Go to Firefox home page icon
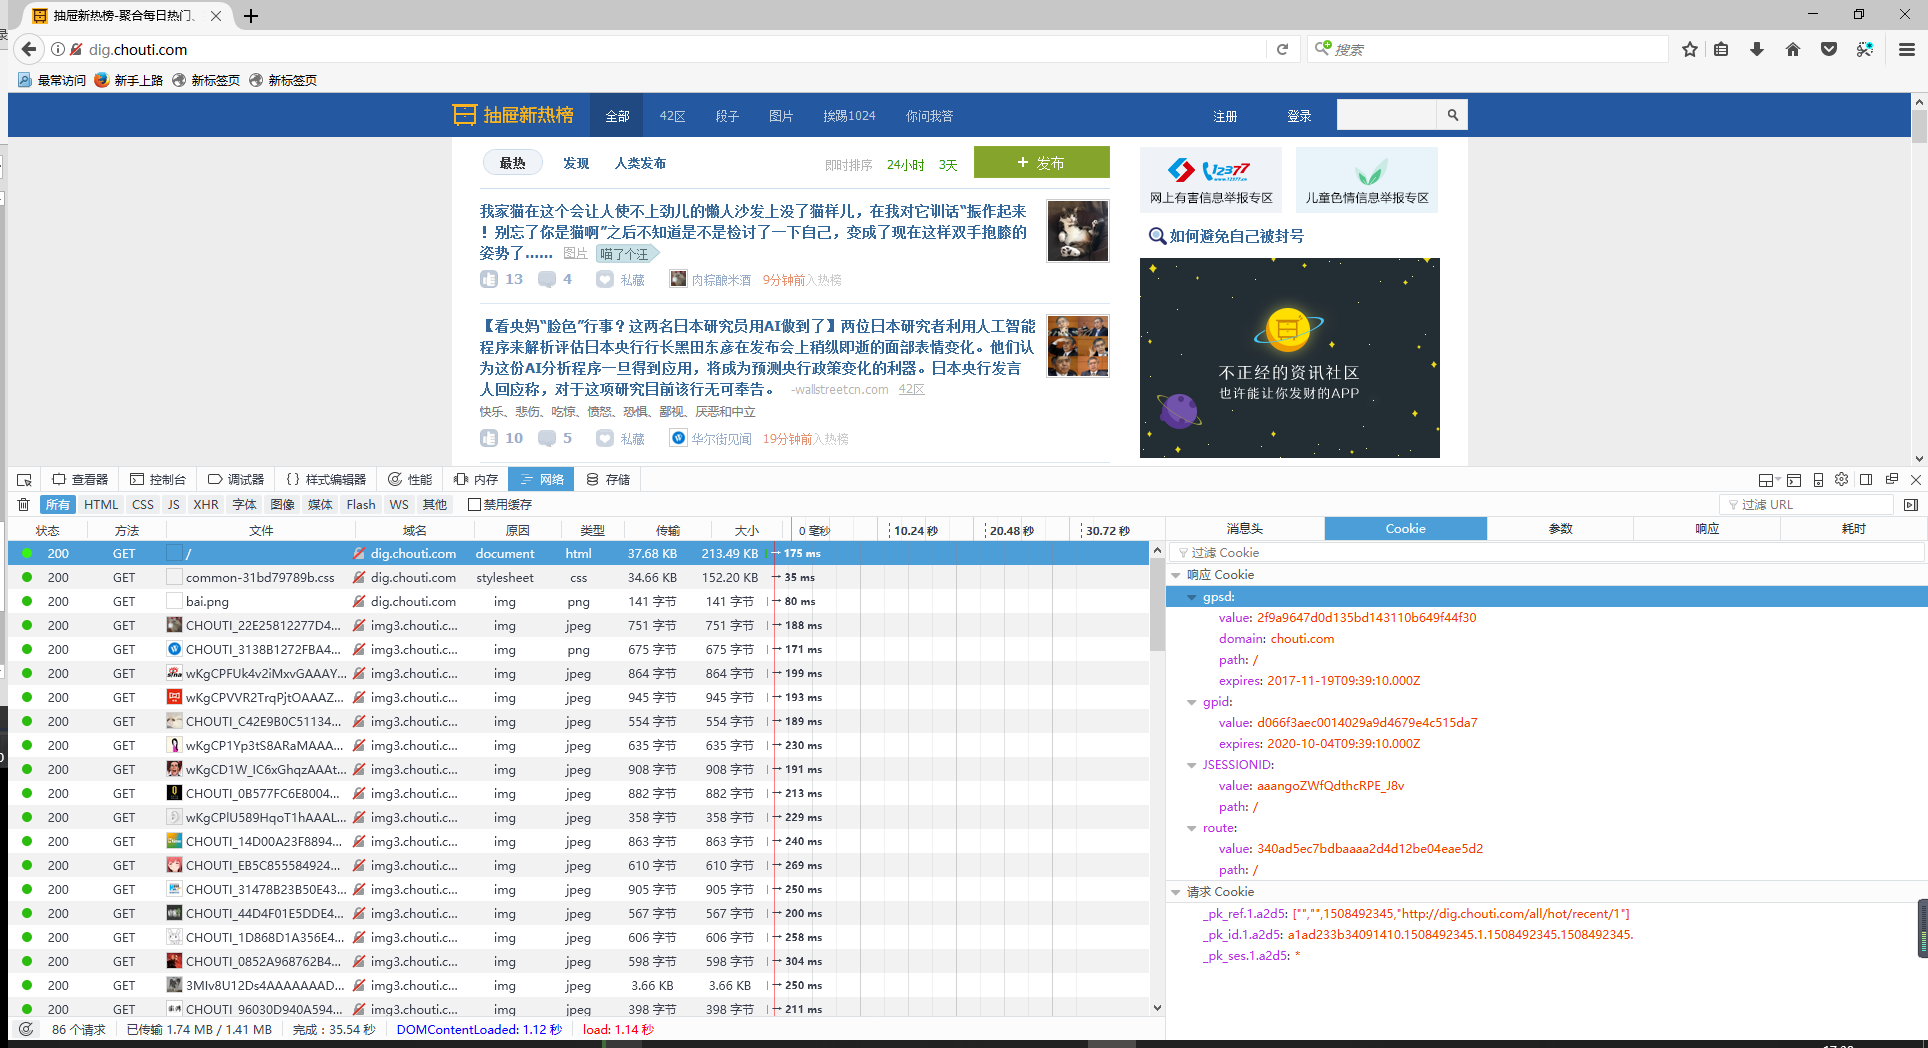1928x1048 pixels. (x=1793, y=49)
